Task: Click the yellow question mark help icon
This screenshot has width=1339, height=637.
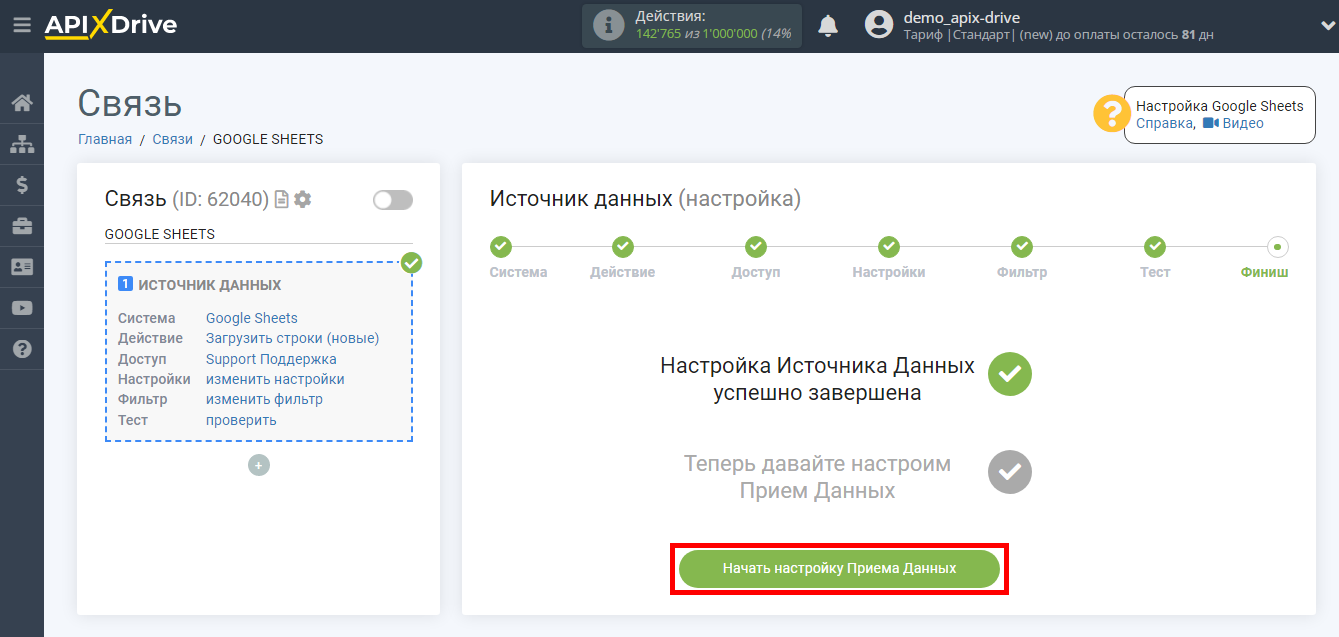Action: (1112, 114)
